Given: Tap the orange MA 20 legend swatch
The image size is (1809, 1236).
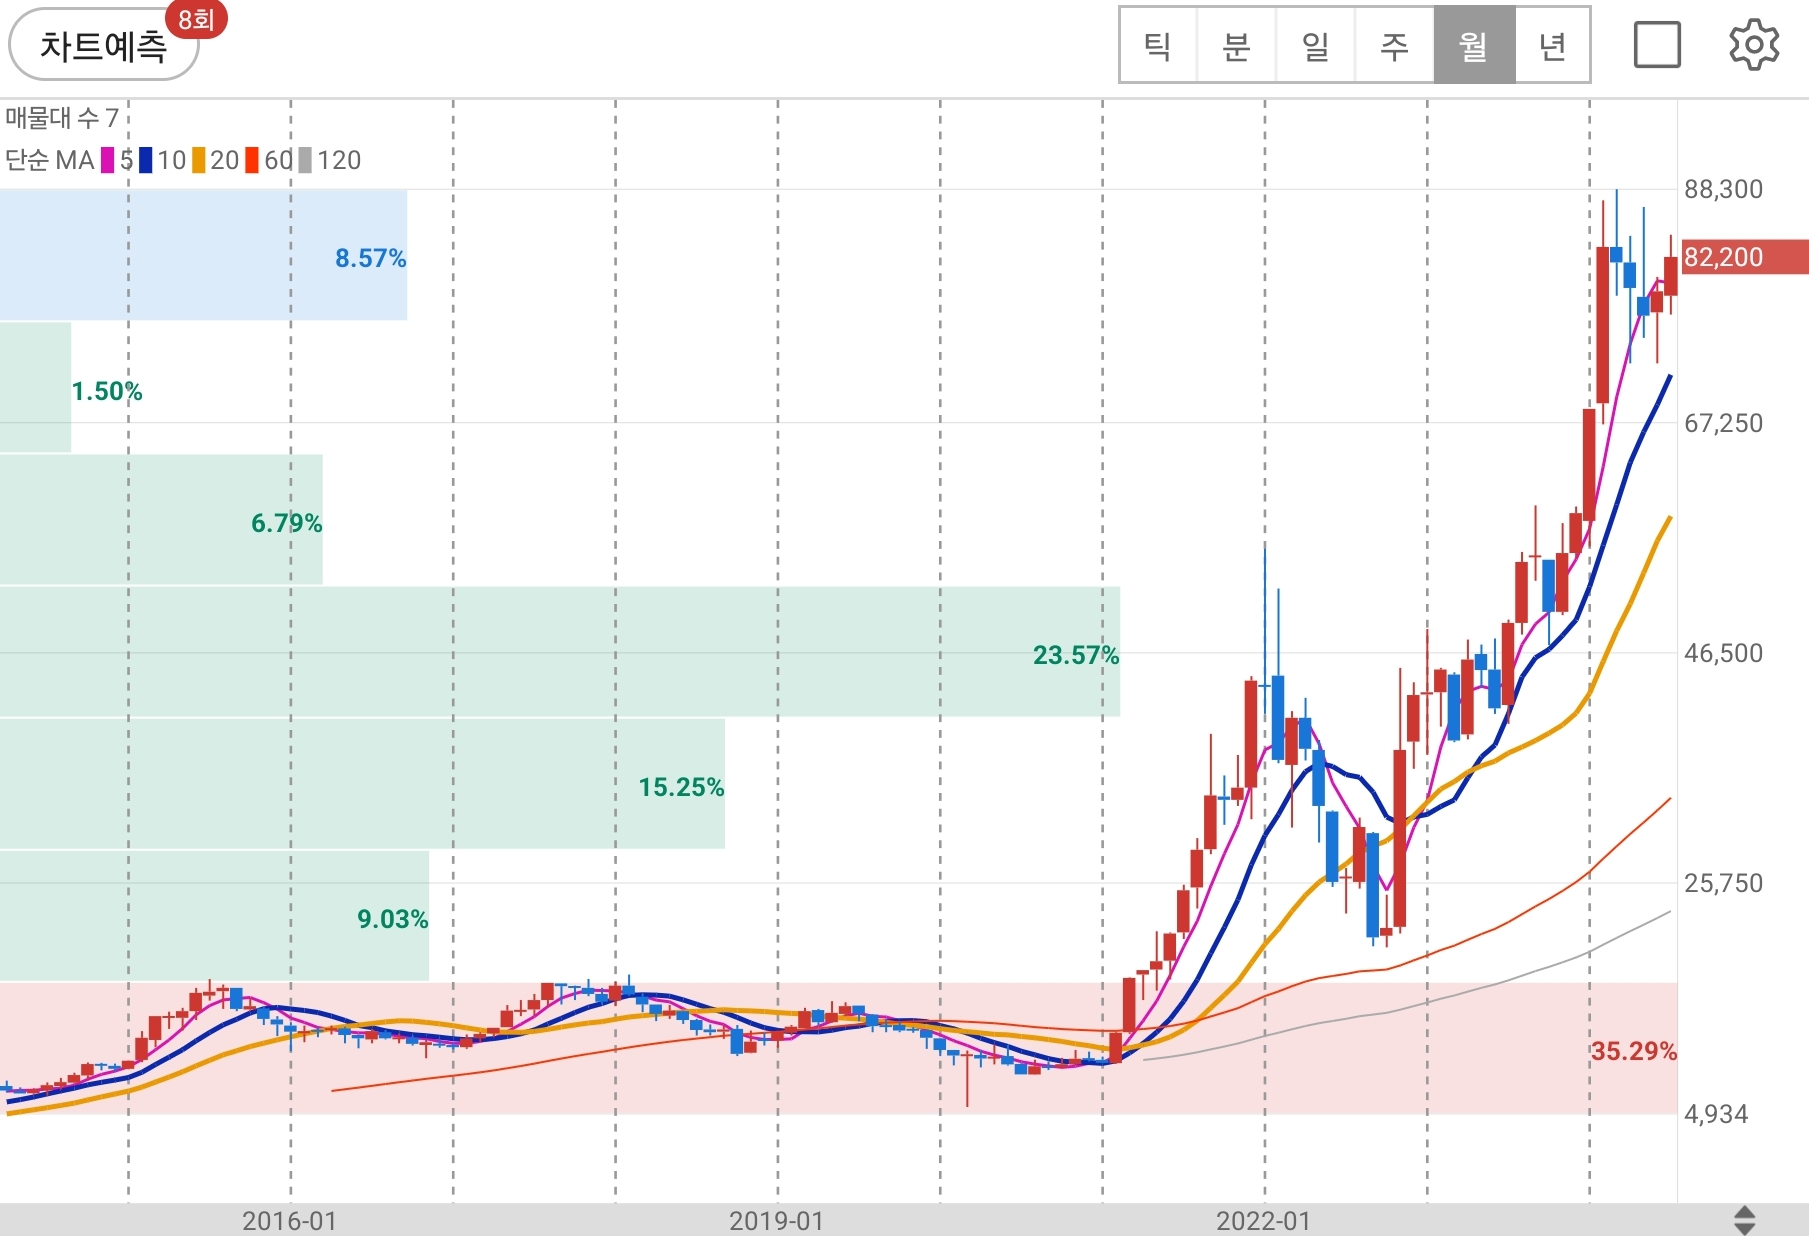Looking at the screenshot, I should pyautogui.click(x=199, y=160).
